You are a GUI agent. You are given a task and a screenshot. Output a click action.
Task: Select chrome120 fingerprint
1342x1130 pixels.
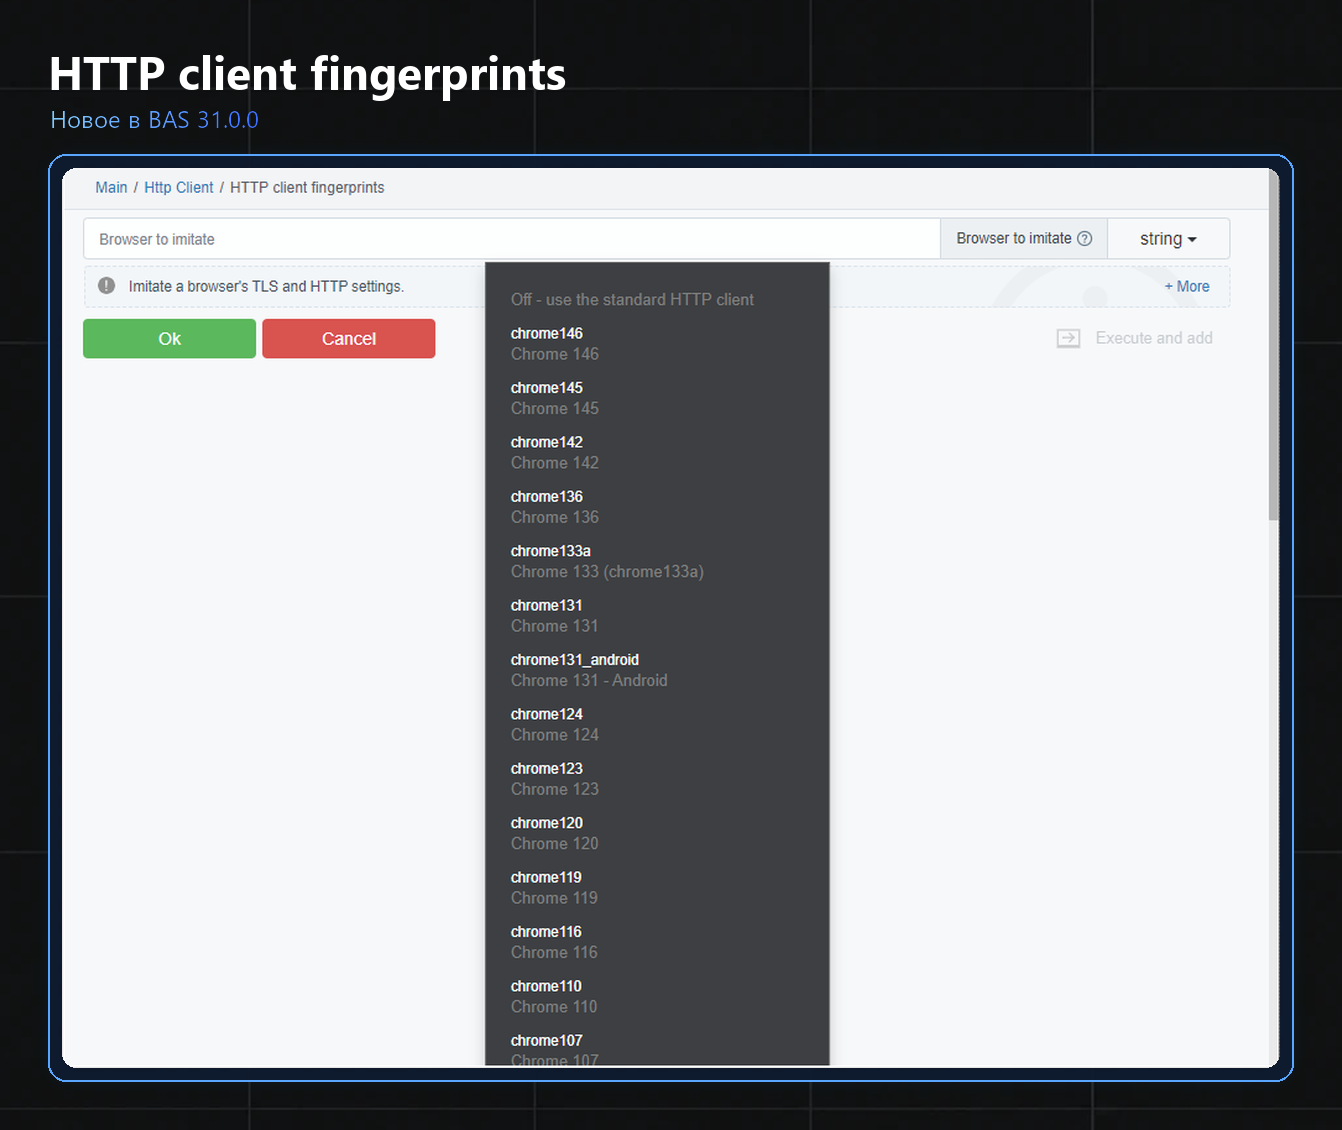tap(657, 833)
